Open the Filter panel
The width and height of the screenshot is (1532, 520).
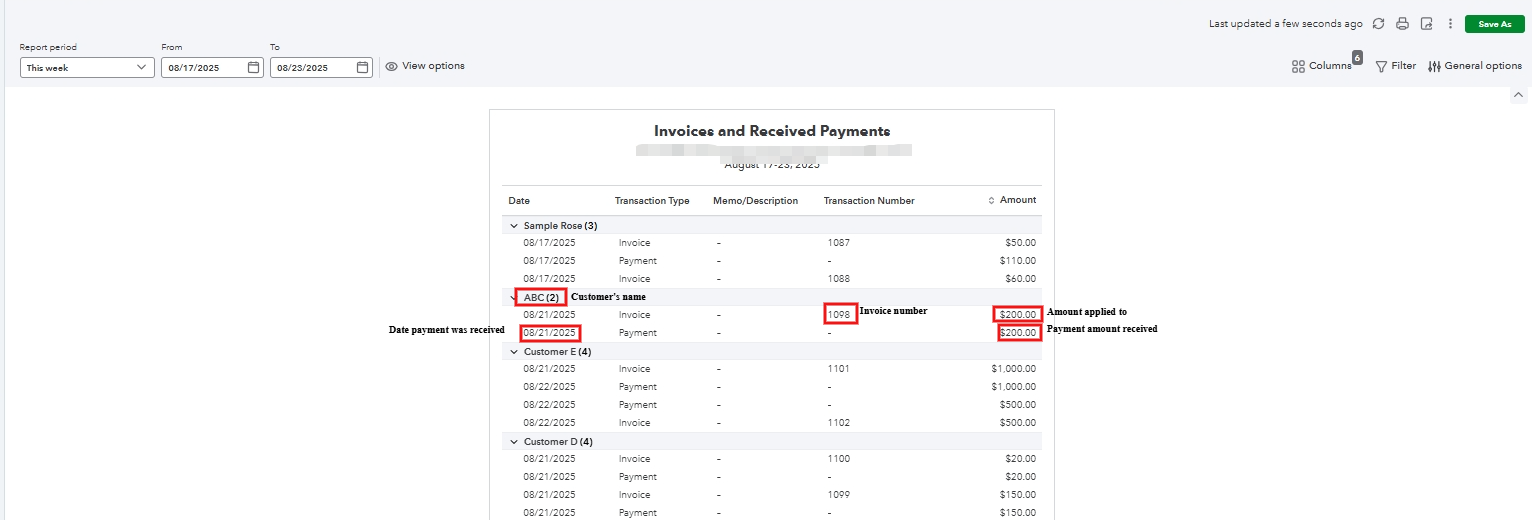1395,66
